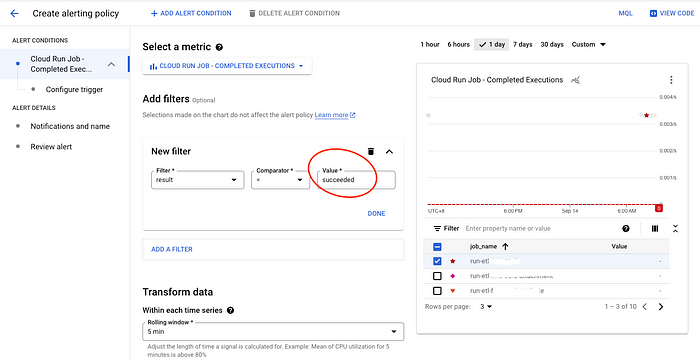Collapse the New filter panel chevron
700x361 pixels.
click(x=389, y=152)
